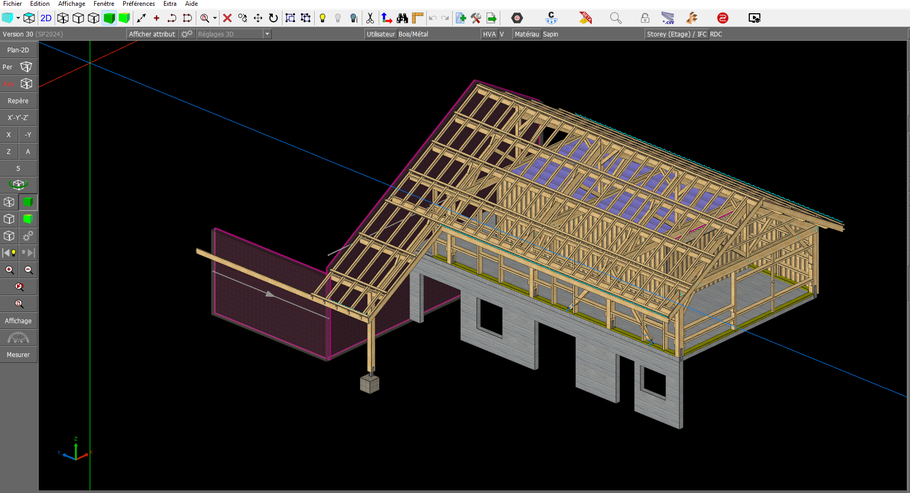Viewport: 910px width, 493px height.
Task: Click the Mesurer button in sidebar
Action: [18, 354]
